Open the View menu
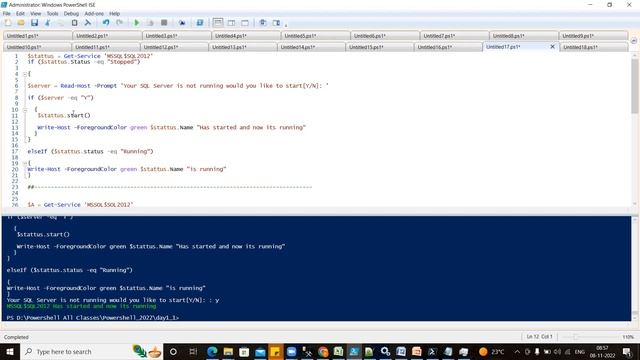 (36, 13)
